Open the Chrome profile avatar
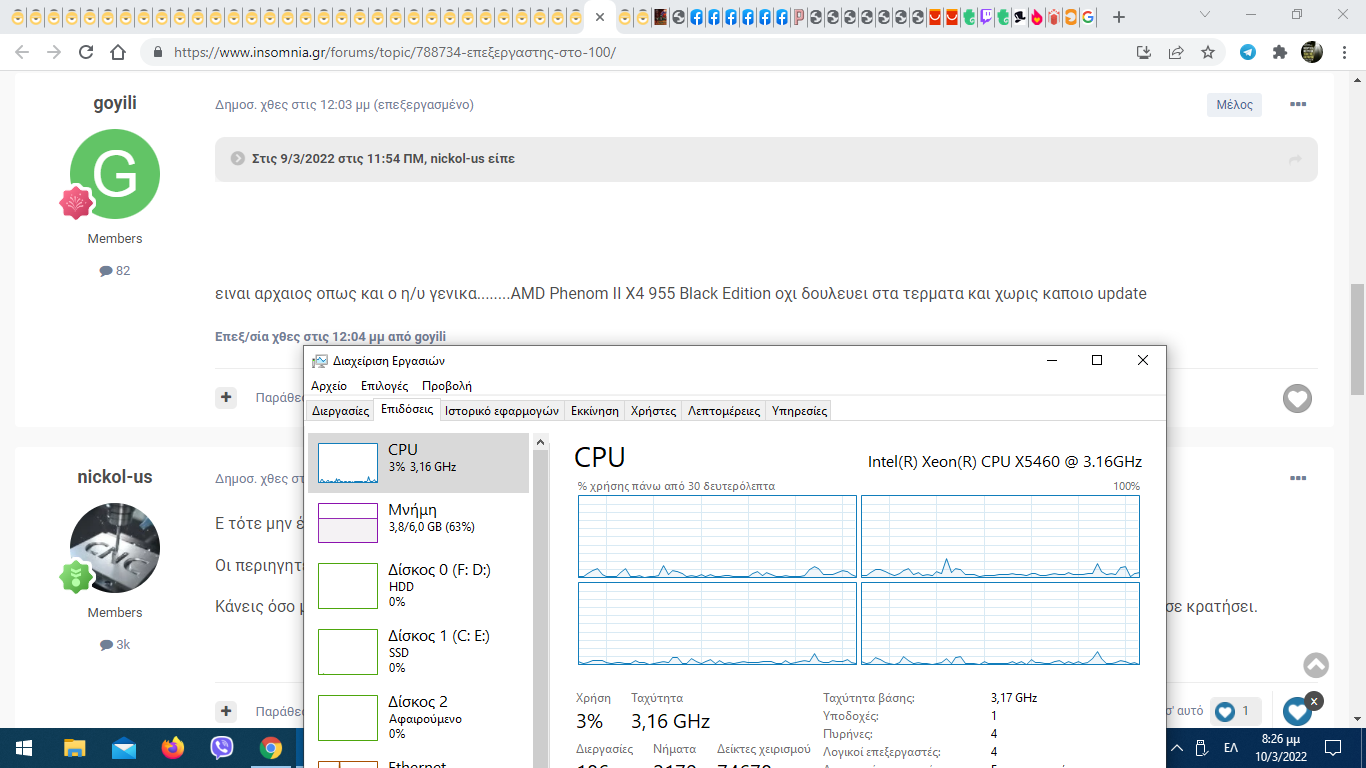This screenshot has width=1366, height=768. point(1312,52)
